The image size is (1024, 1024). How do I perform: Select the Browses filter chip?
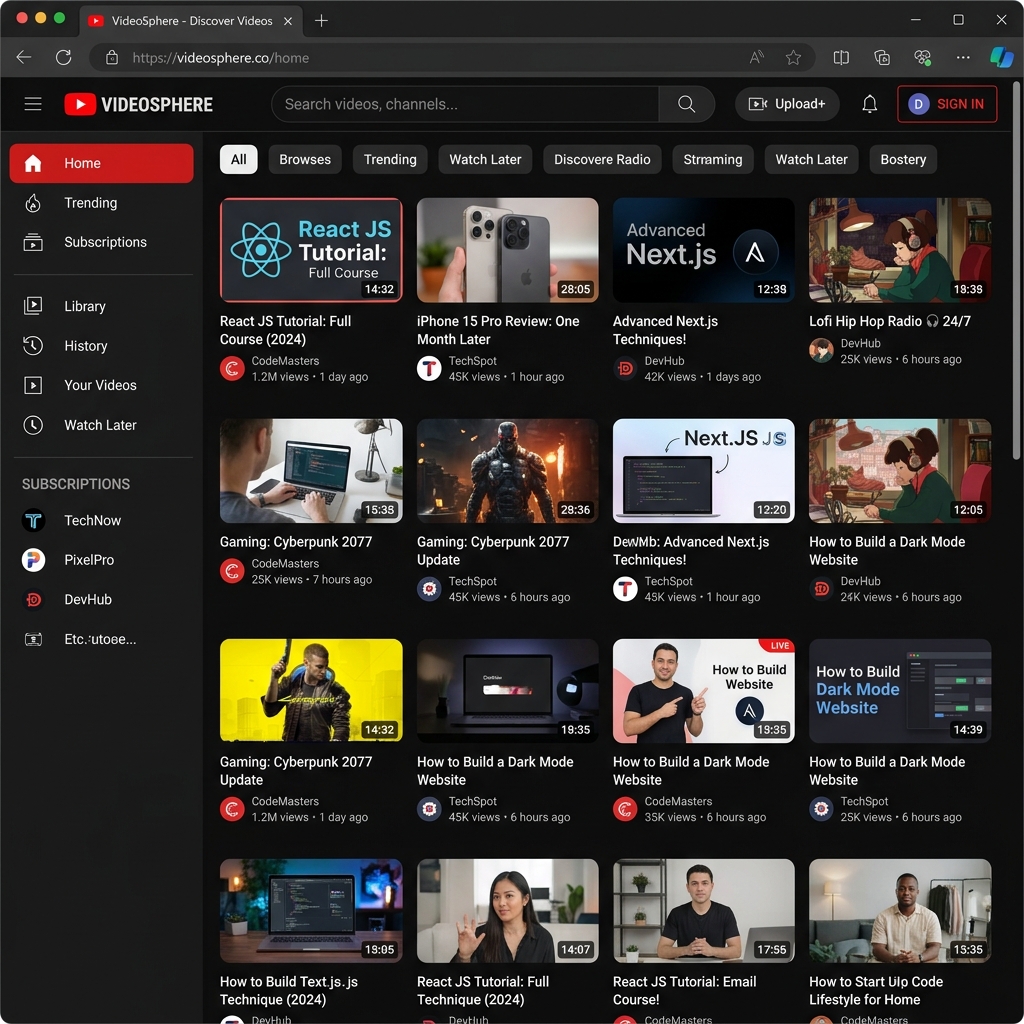click(x=305, y=159)
